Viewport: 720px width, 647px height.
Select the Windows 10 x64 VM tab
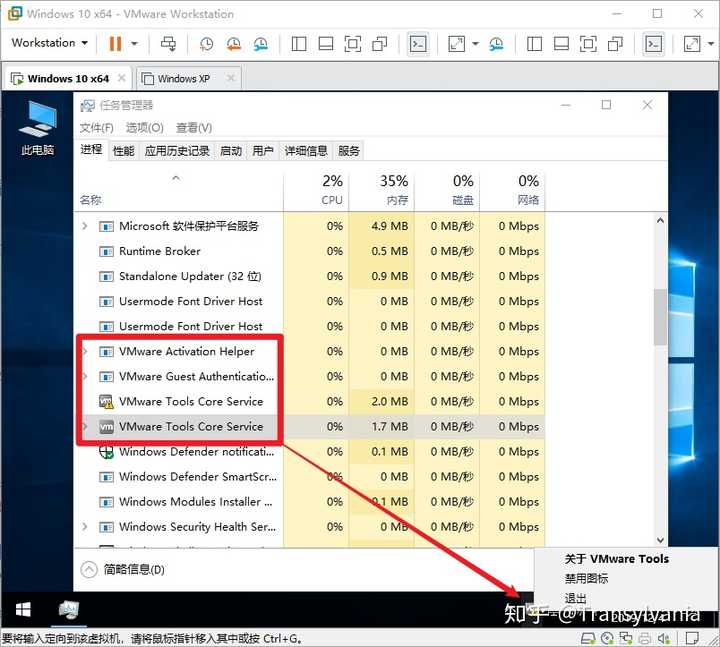[x=68, y=79]
